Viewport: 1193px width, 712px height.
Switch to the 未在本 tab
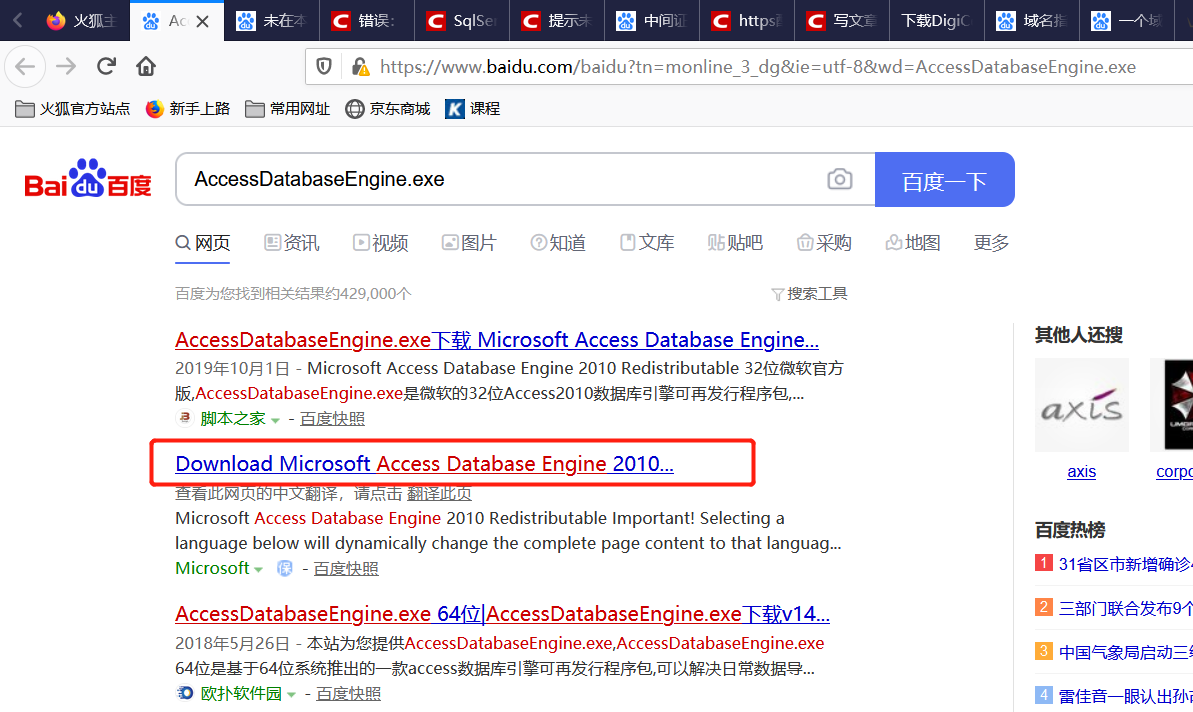(x=272, y=21)
